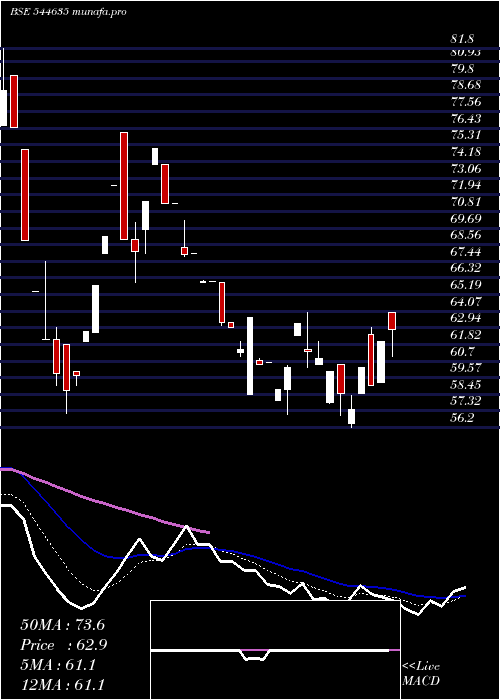
Task: Click the 62.94 price level label
Action: (466, 318)
